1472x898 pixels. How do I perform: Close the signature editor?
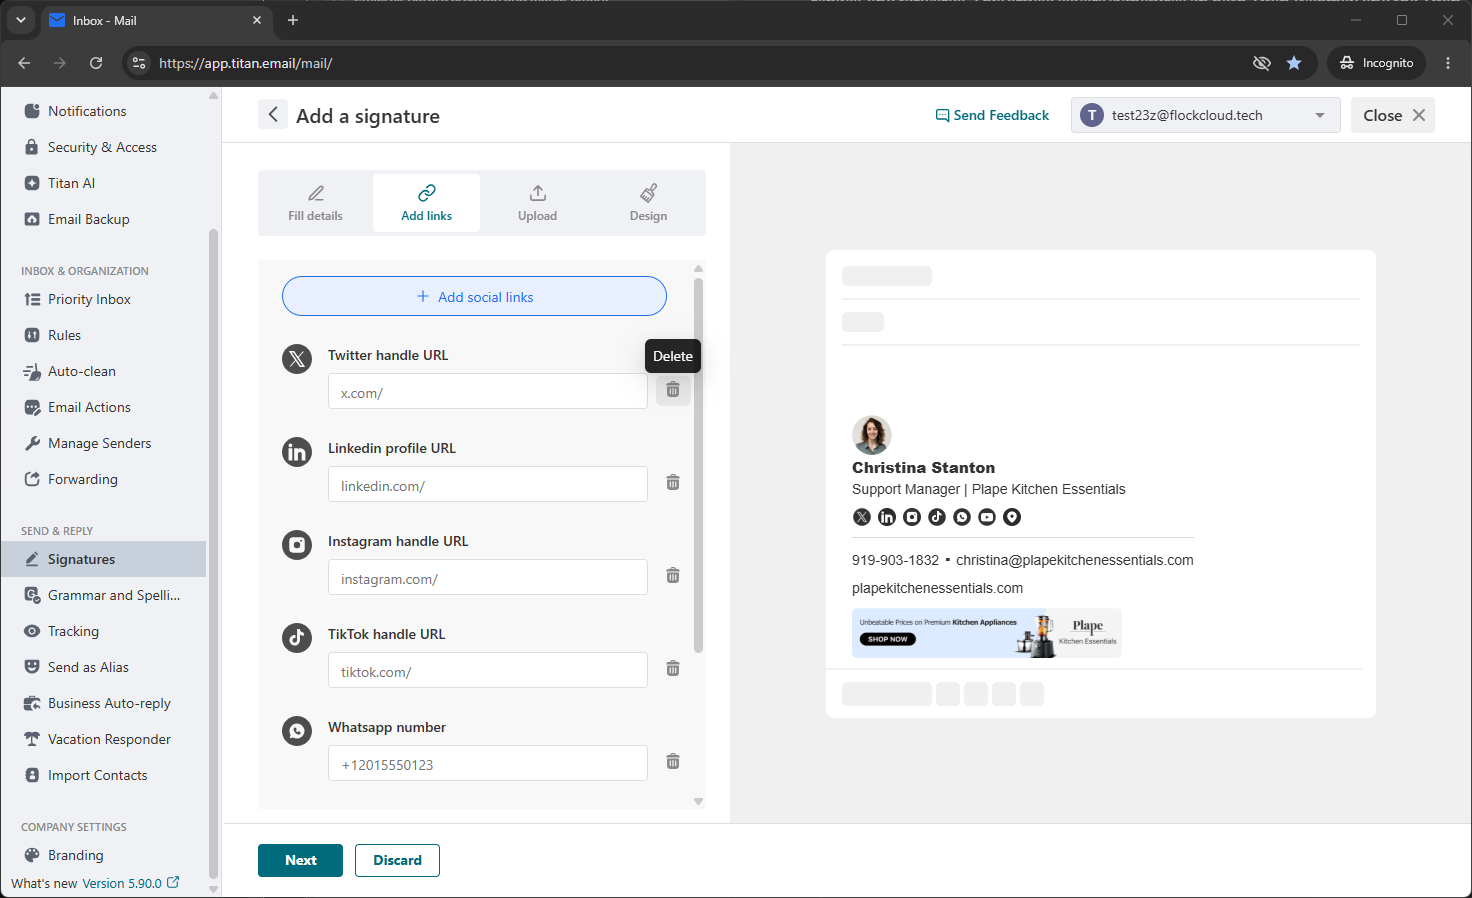1393,115
